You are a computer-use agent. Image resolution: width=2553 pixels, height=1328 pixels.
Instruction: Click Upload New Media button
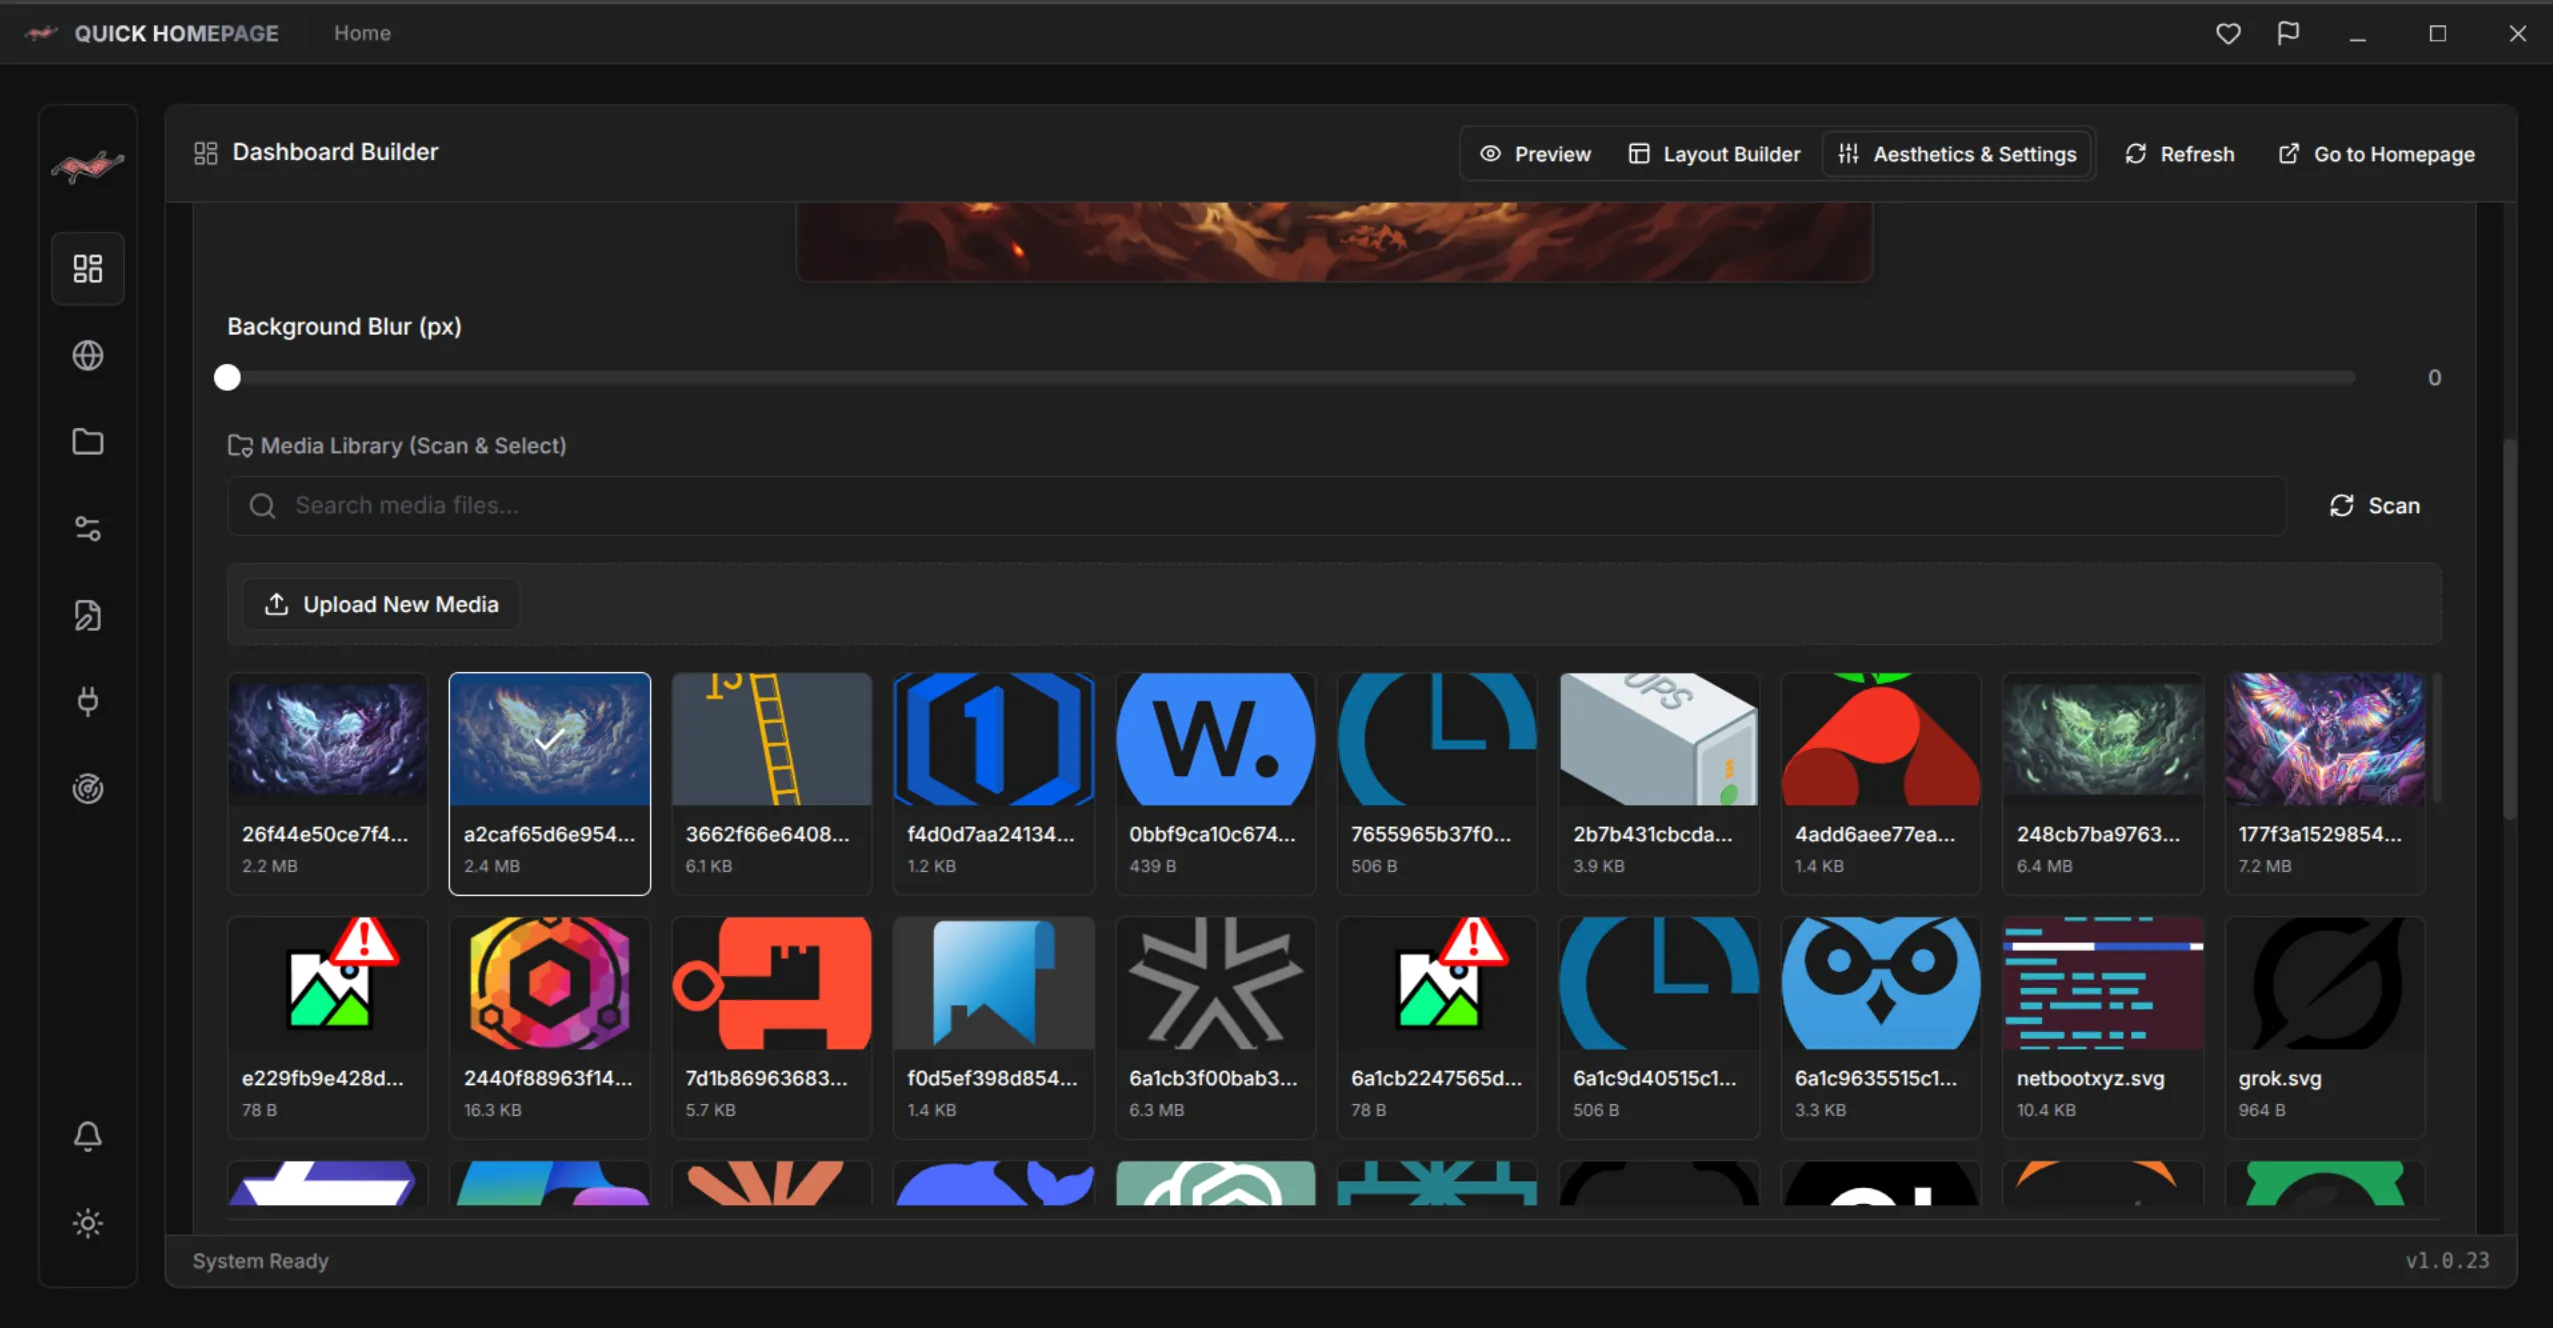[381, 604]
